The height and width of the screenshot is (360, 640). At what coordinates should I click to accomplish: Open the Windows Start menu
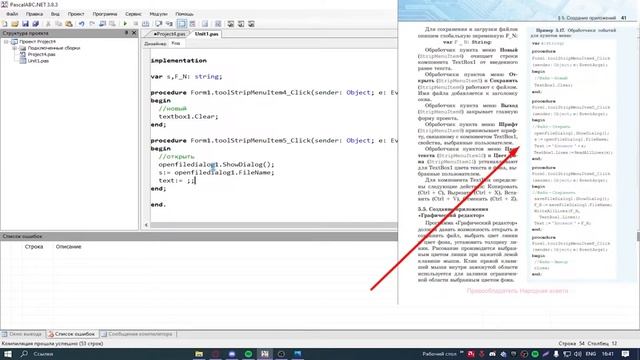[x=7, y=354]
